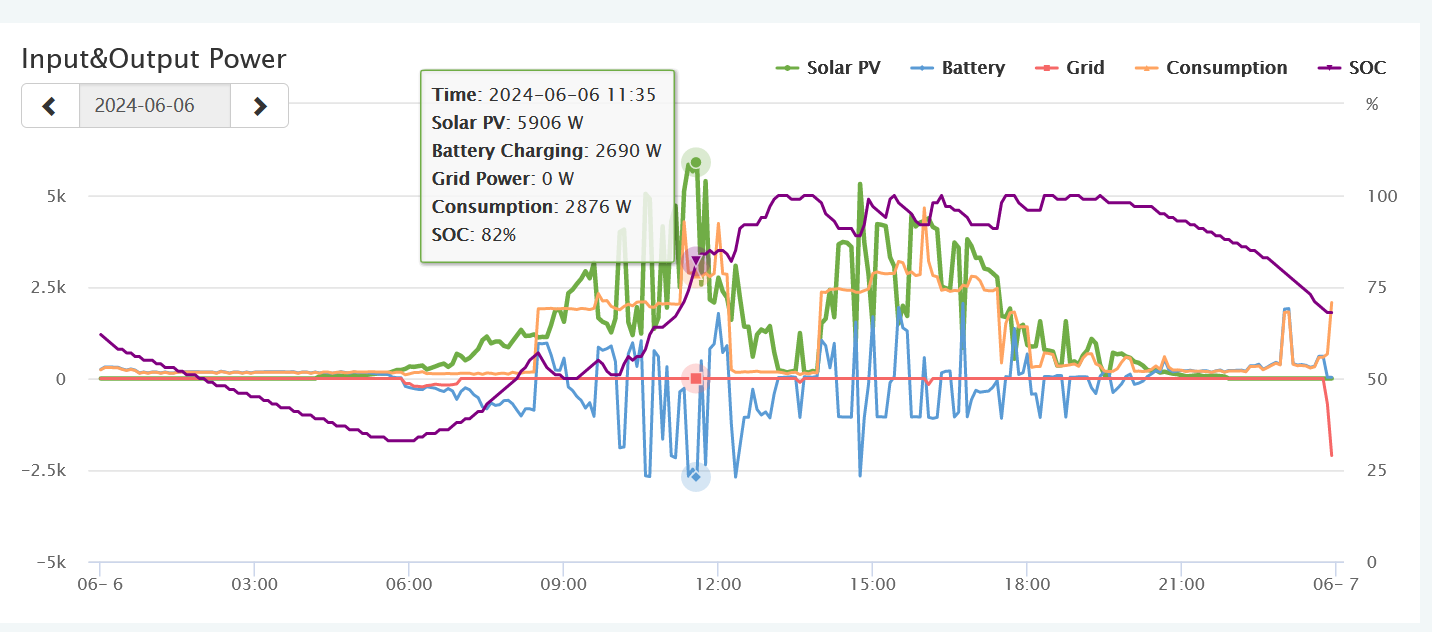
Task: Select highlighted green Solar PV peak point
Action: (x=696, y=162)
